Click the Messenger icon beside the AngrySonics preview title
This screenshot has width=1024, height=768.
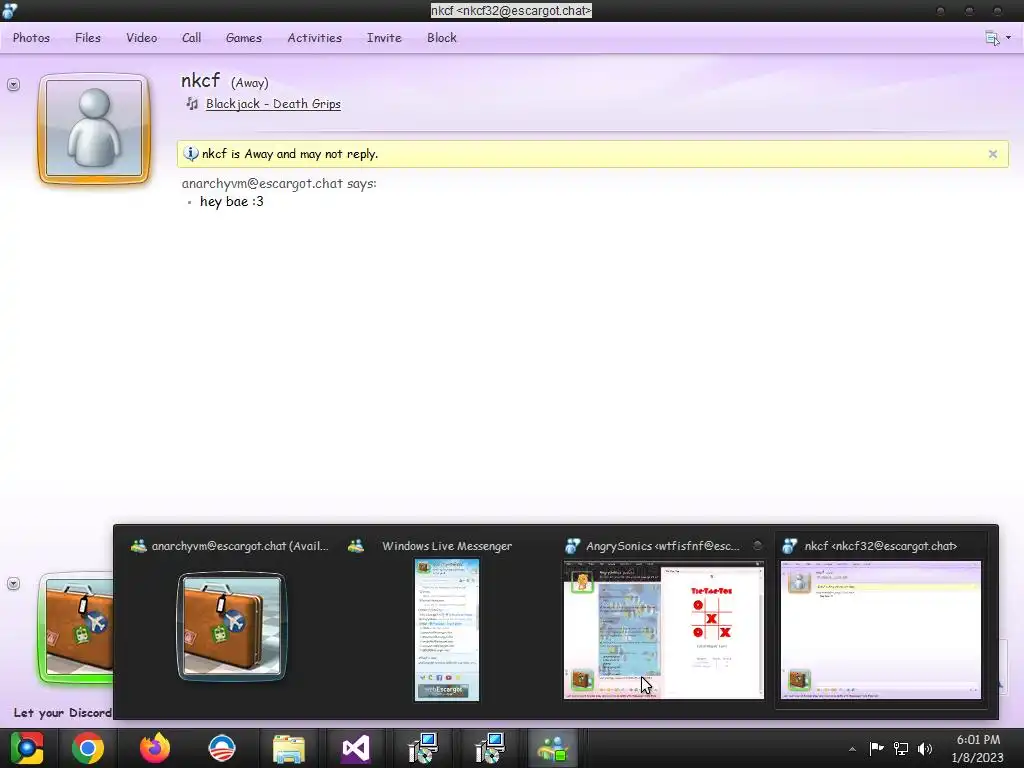click(x=573, y=546)
